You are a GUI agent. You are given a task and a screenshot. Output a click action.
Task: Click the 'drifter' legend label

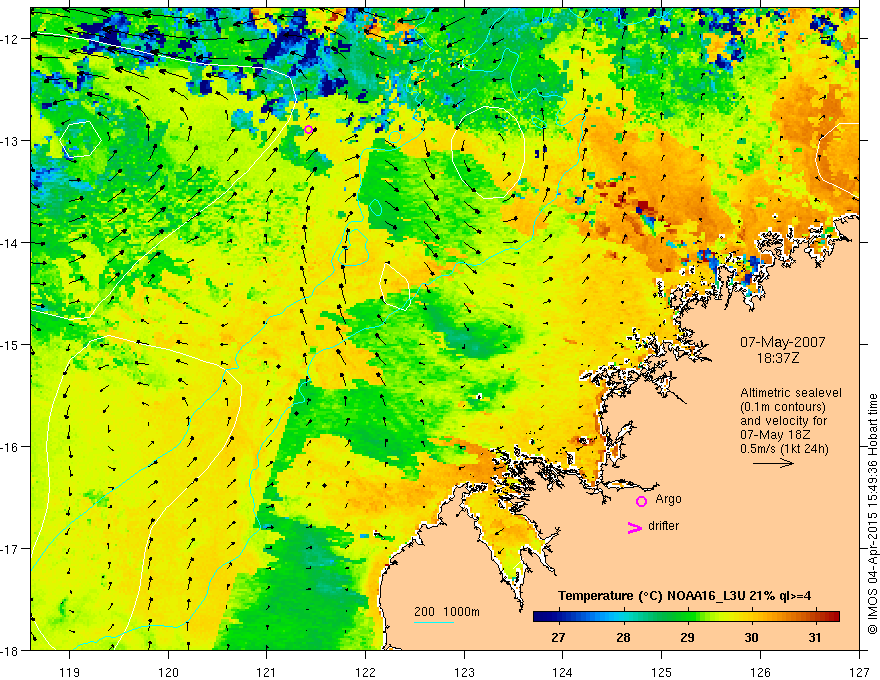click(x=663, y=526)
